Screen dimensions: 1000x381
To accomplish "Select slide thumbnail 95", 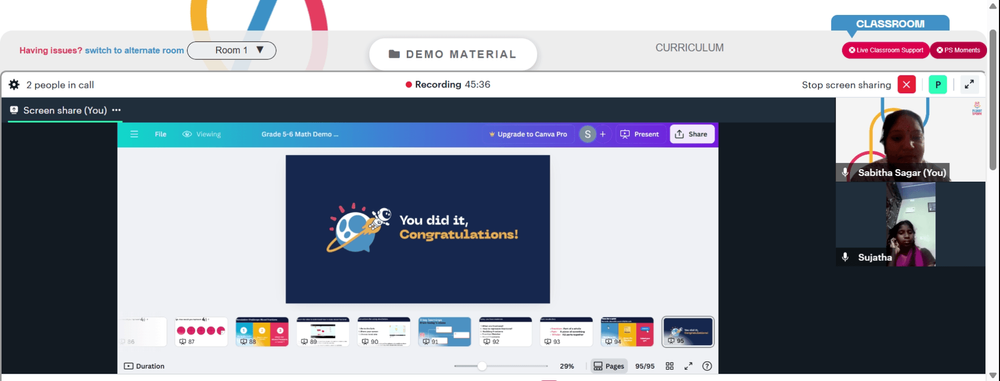I will 688,332.
